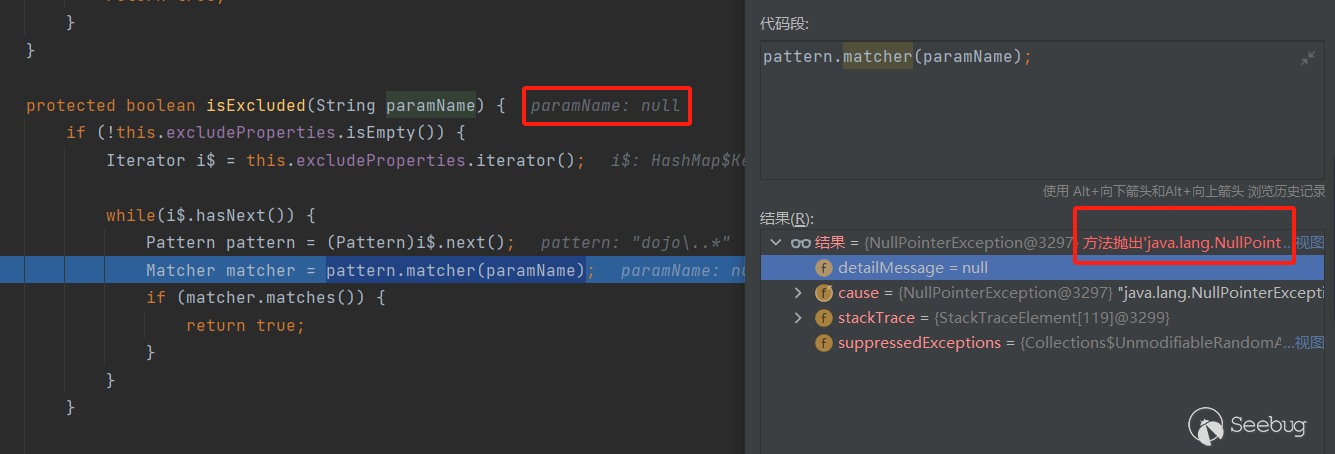Click the field icon beside the cause entry
The image size is (1335, 454).
[x=824, y=293]
